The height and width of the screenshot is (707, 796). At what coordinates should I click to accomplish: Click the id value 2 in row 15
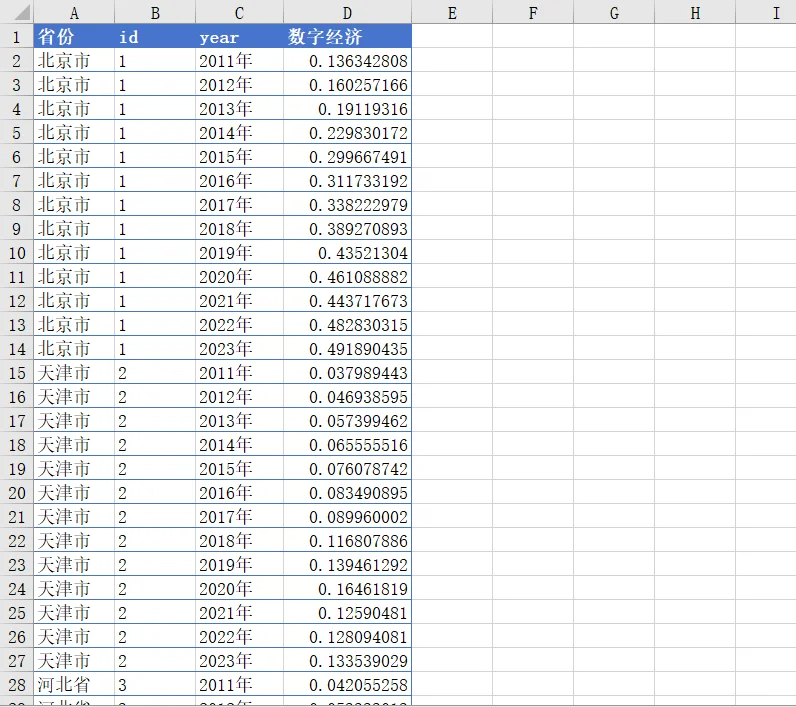[x=155, y=373]
